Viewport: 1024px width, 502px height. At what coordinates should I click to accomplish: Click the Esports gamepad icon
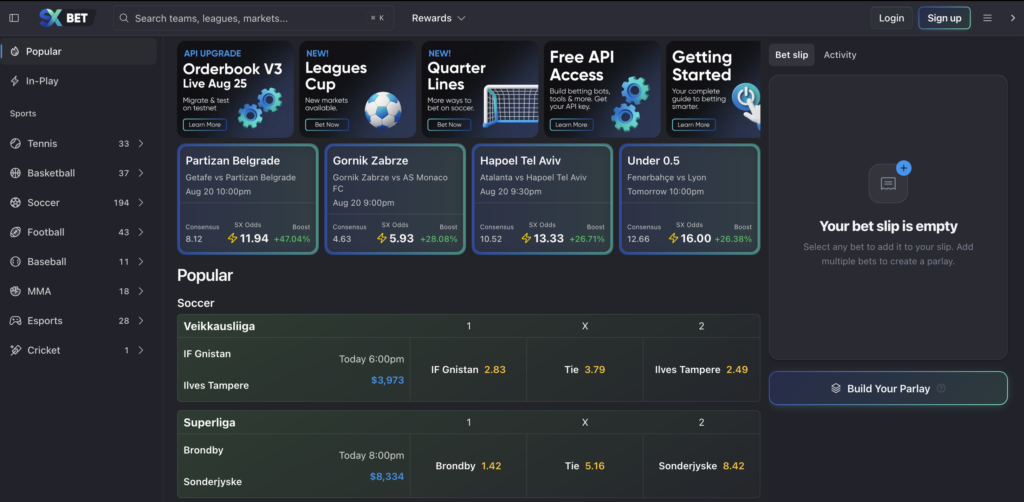15,321
